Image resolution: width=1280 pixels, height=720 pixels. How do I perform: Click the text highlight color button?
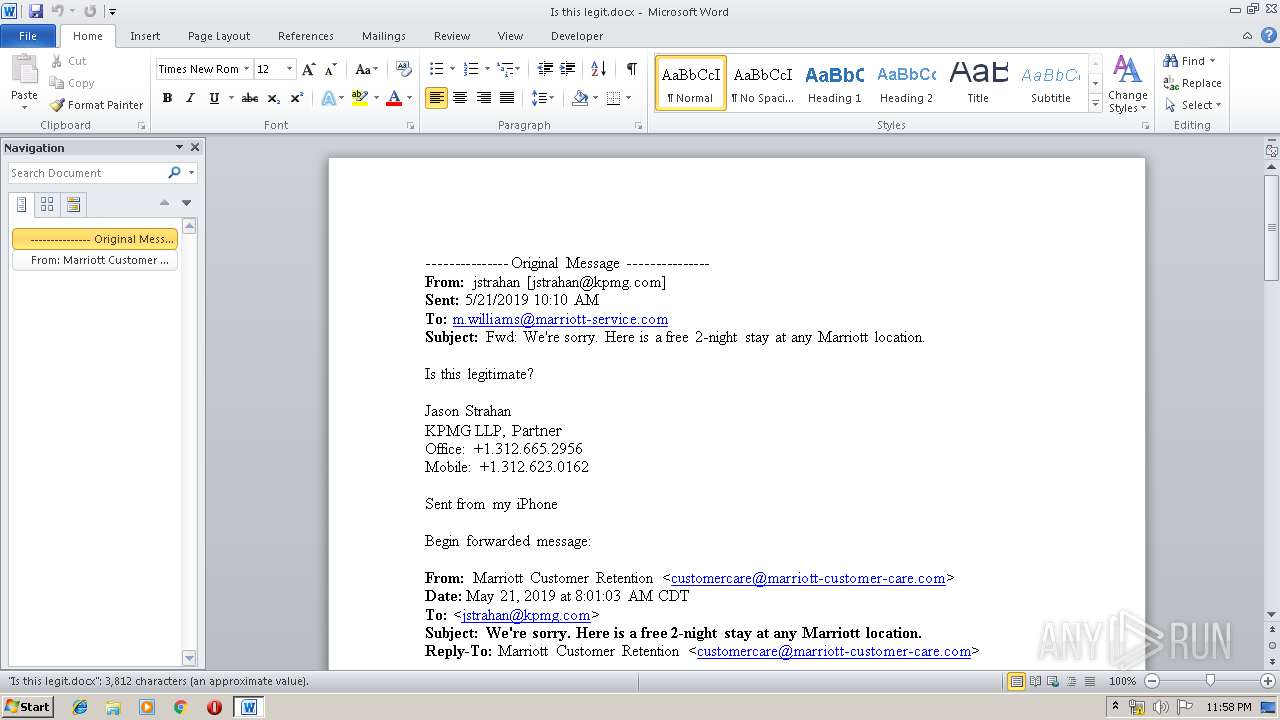(360, 98)
